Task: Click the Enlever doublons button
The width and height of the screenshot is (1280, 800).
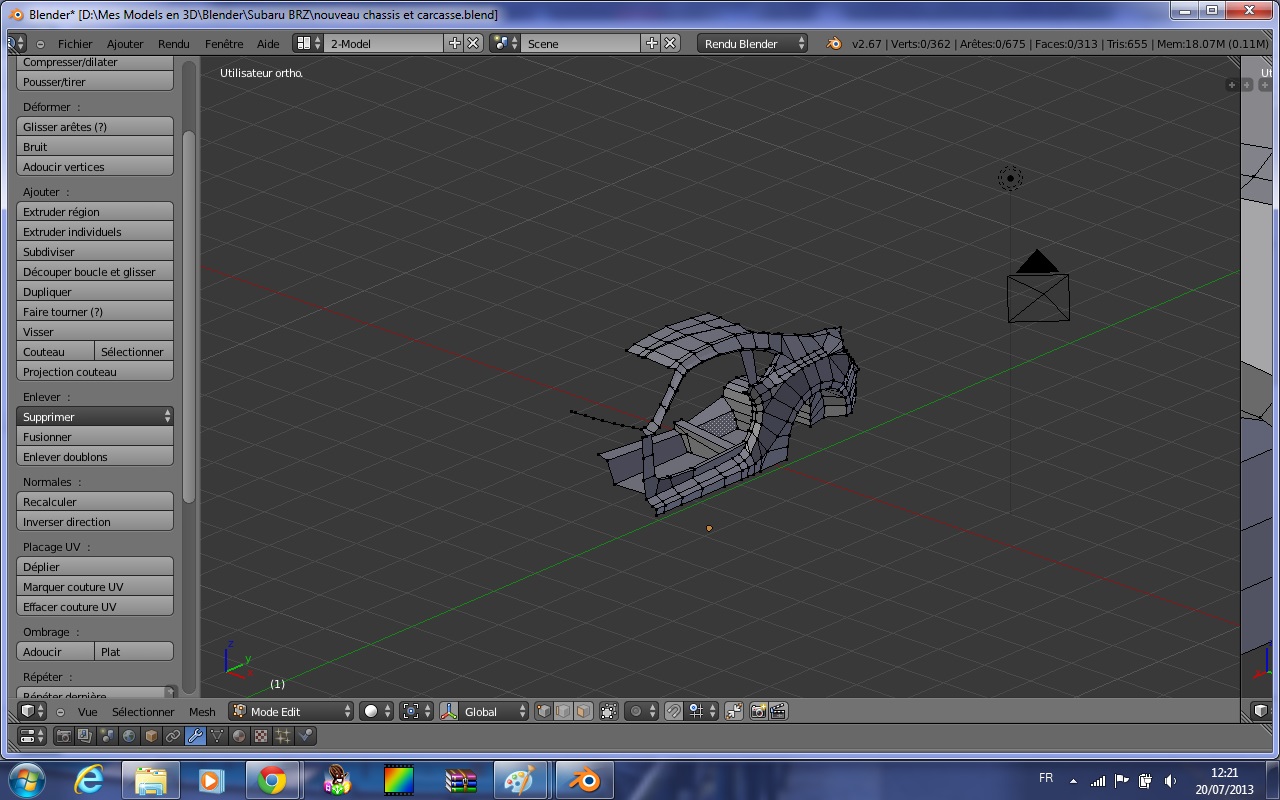Action: pyautogui.click(x=95, y=456)
